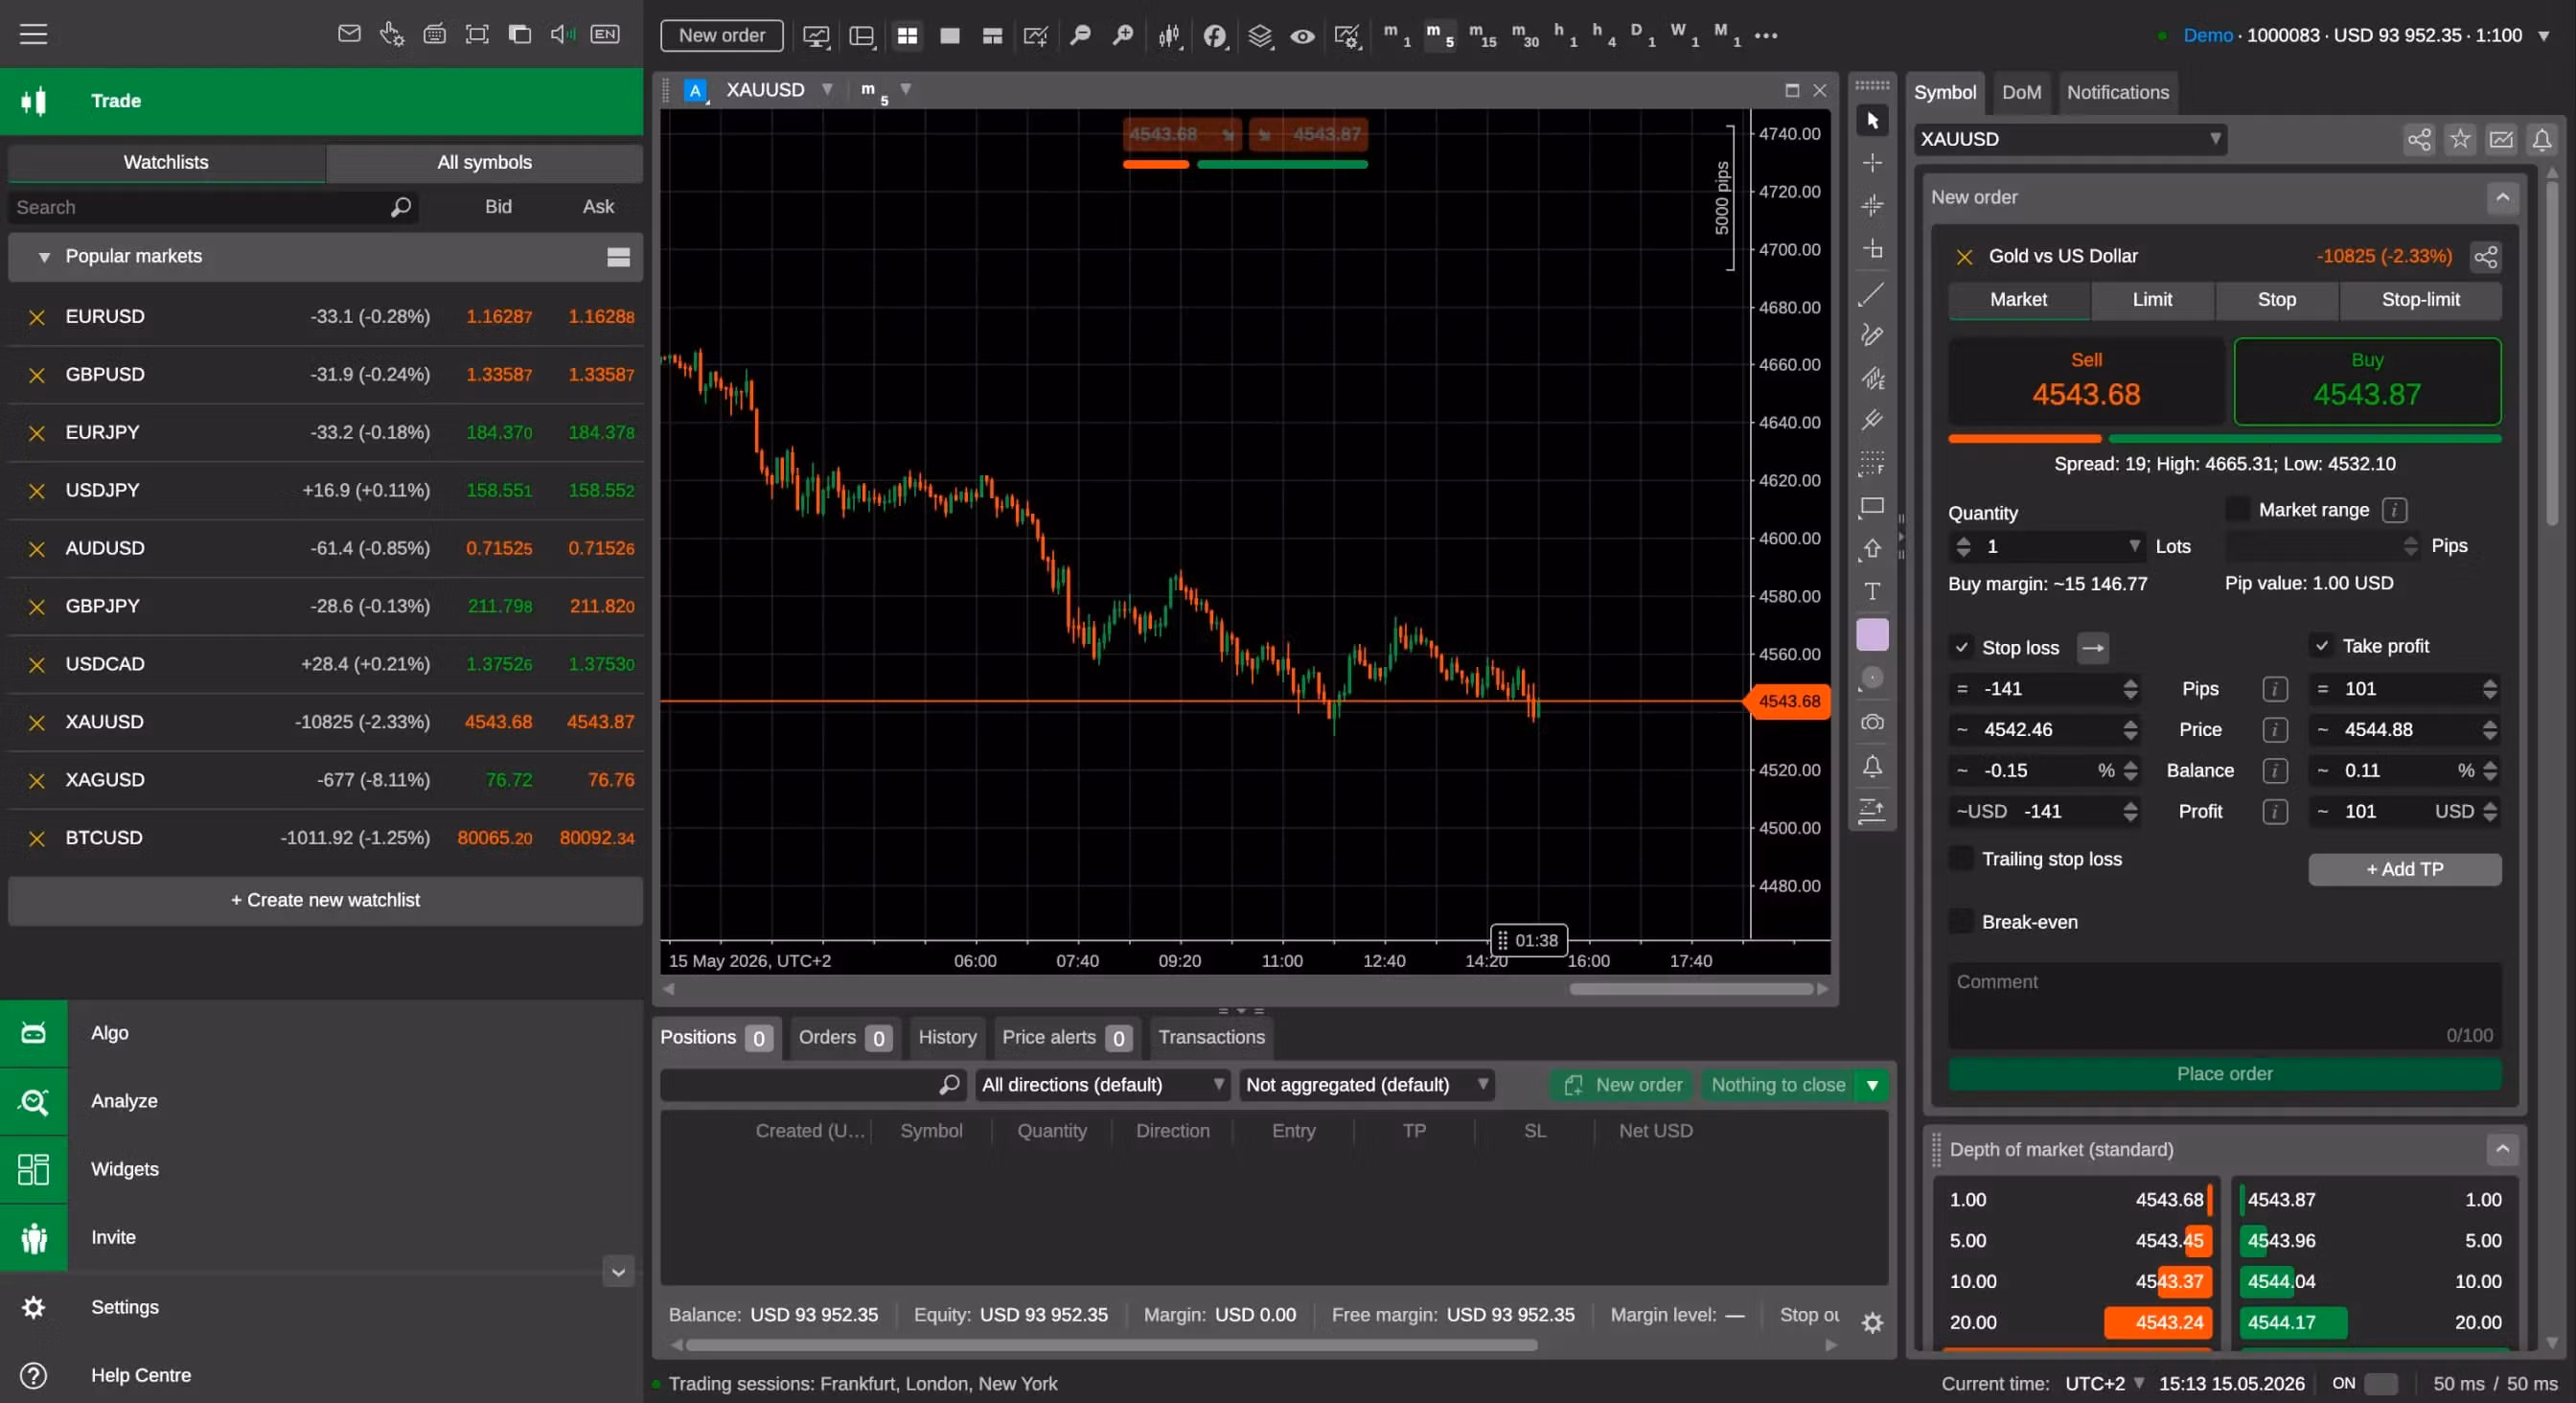Select the freehand pencil drawing tool
2576x1403 pixels.
point(1872,335)
